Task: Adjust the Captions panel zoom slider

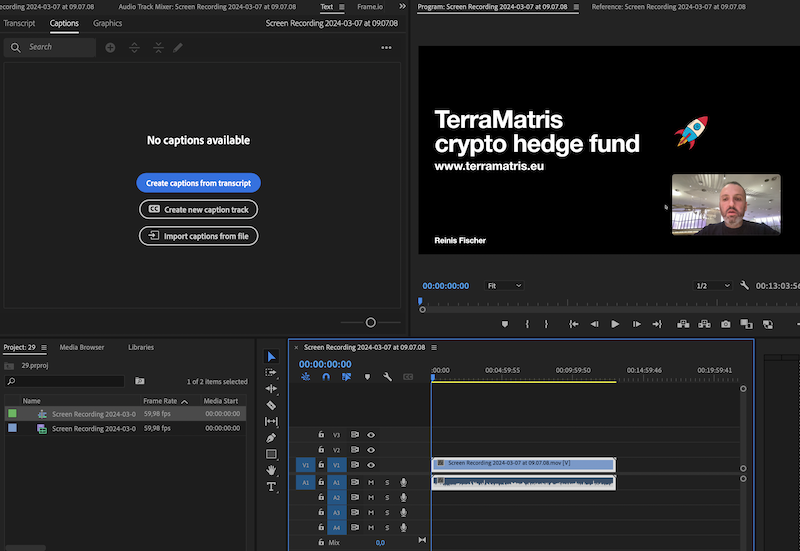Action: click(371, 322)
